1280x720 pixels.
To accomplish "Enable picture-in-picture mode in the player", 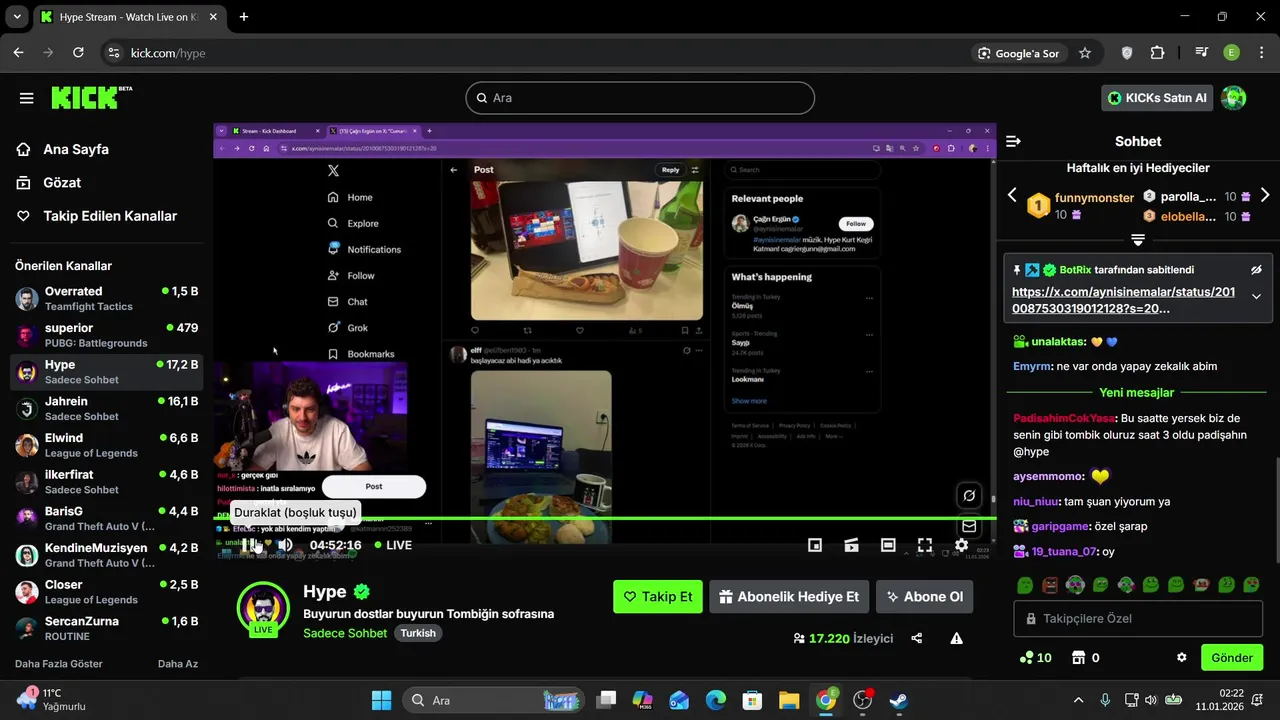I will [x=815, y=545].
